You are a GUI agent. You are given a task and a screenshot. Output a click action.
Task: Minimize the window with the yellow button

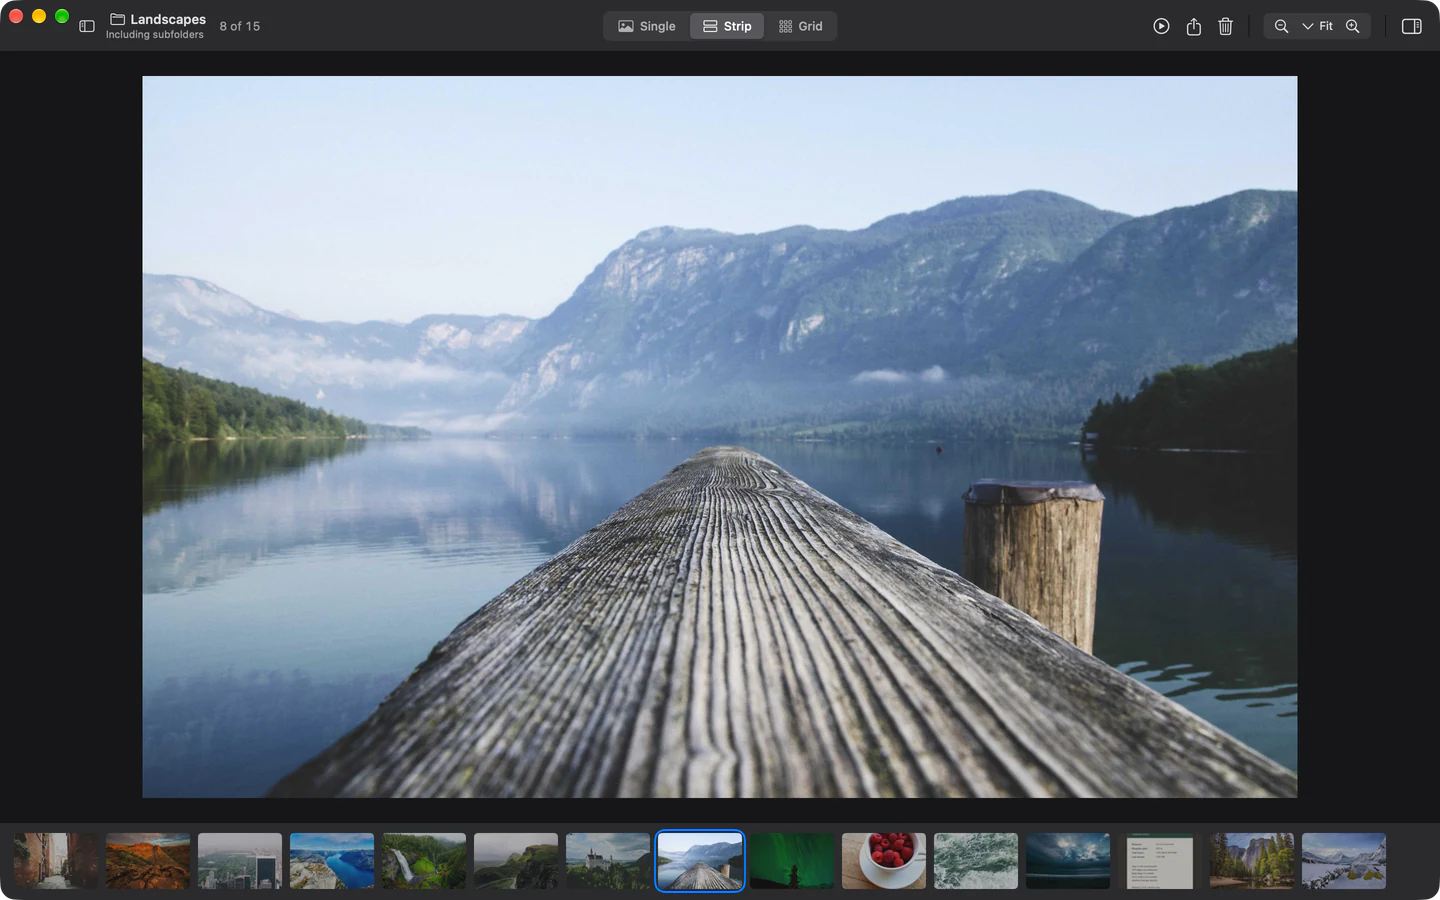[39, 16]
